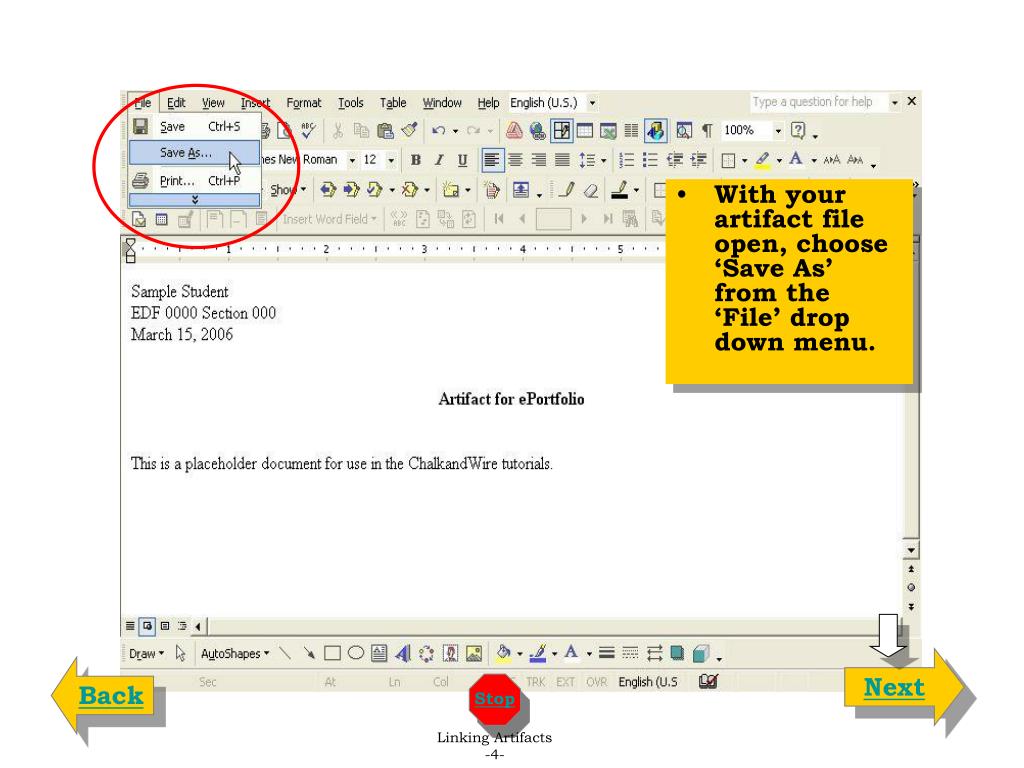Toggle Bold formatting button
This screenshot has height=768, width=1024.
click(x=415, y=160)
